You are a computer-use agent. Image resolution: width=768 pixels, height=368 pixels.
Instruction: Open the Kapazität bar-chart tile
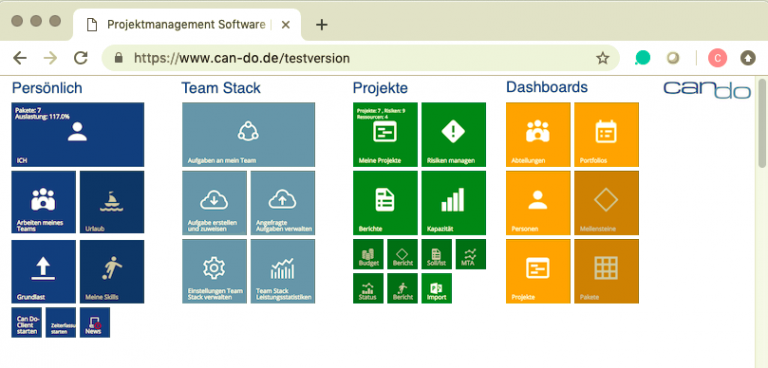pyautogui.click(x=454, y=203)
